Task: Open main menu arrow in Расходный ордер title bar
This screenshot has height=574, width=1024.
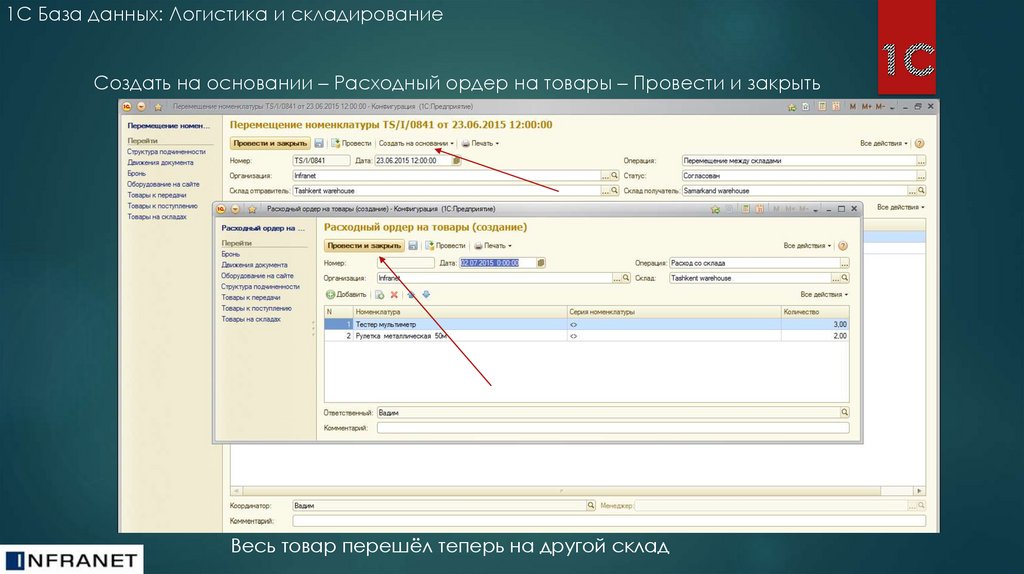Action: tap(235, 209)
